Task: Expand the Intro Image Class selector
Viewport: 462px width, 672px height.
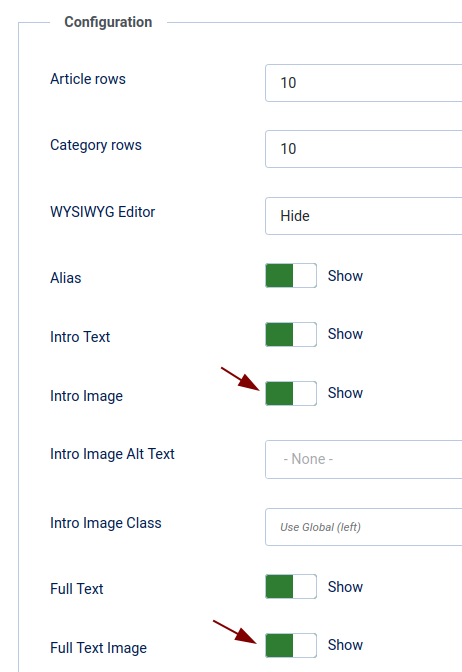Action: [363, 527]
